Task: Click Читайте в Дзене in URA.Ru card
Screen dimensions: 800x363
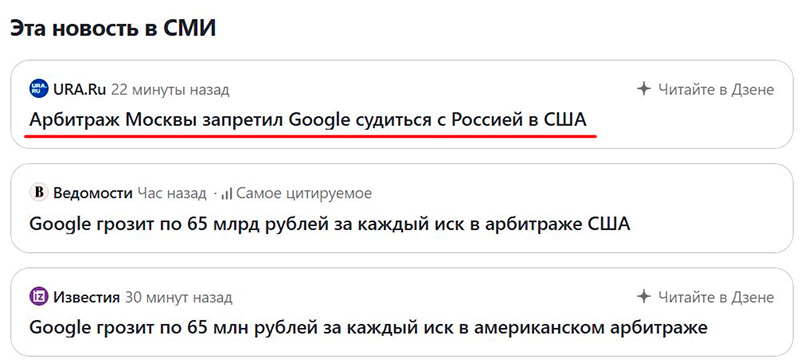Action: coord(716,90)
